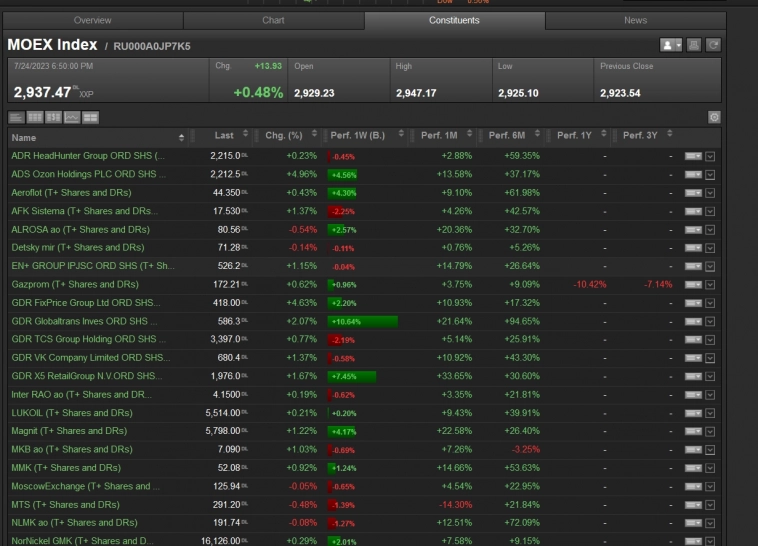Select the line chart view icon

[72, 118]
